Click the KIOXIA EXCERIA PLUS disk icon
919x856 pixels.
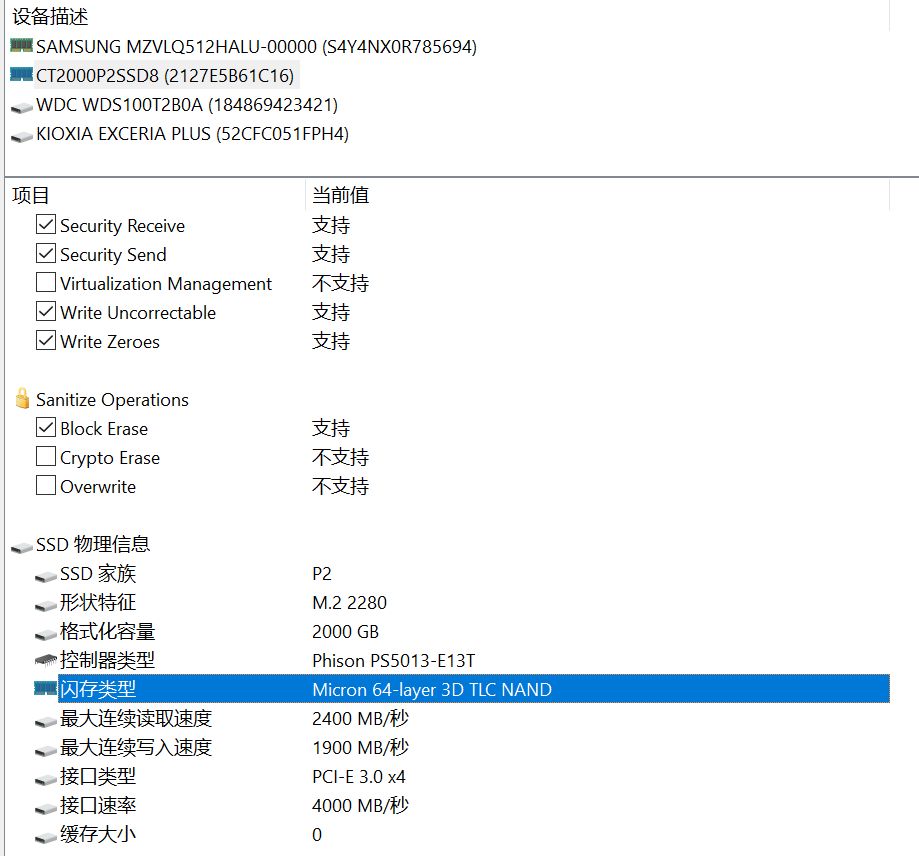[22, 134]
